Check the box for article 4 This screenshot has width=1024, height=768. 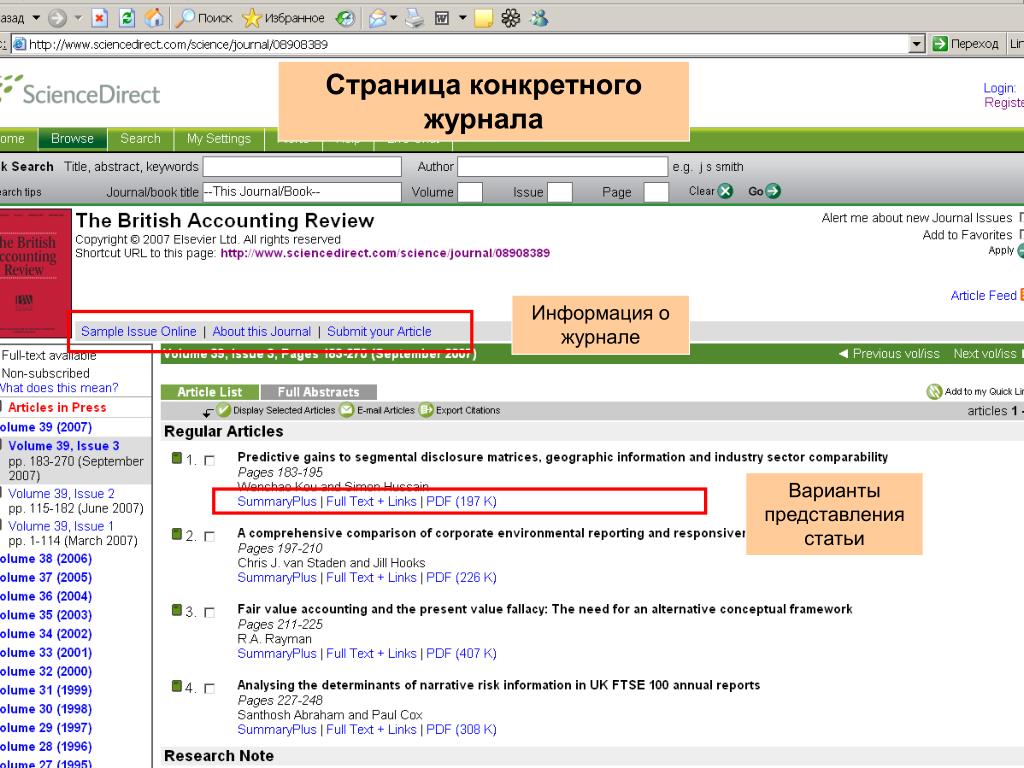pyautogui.click(x=210, y=688)
